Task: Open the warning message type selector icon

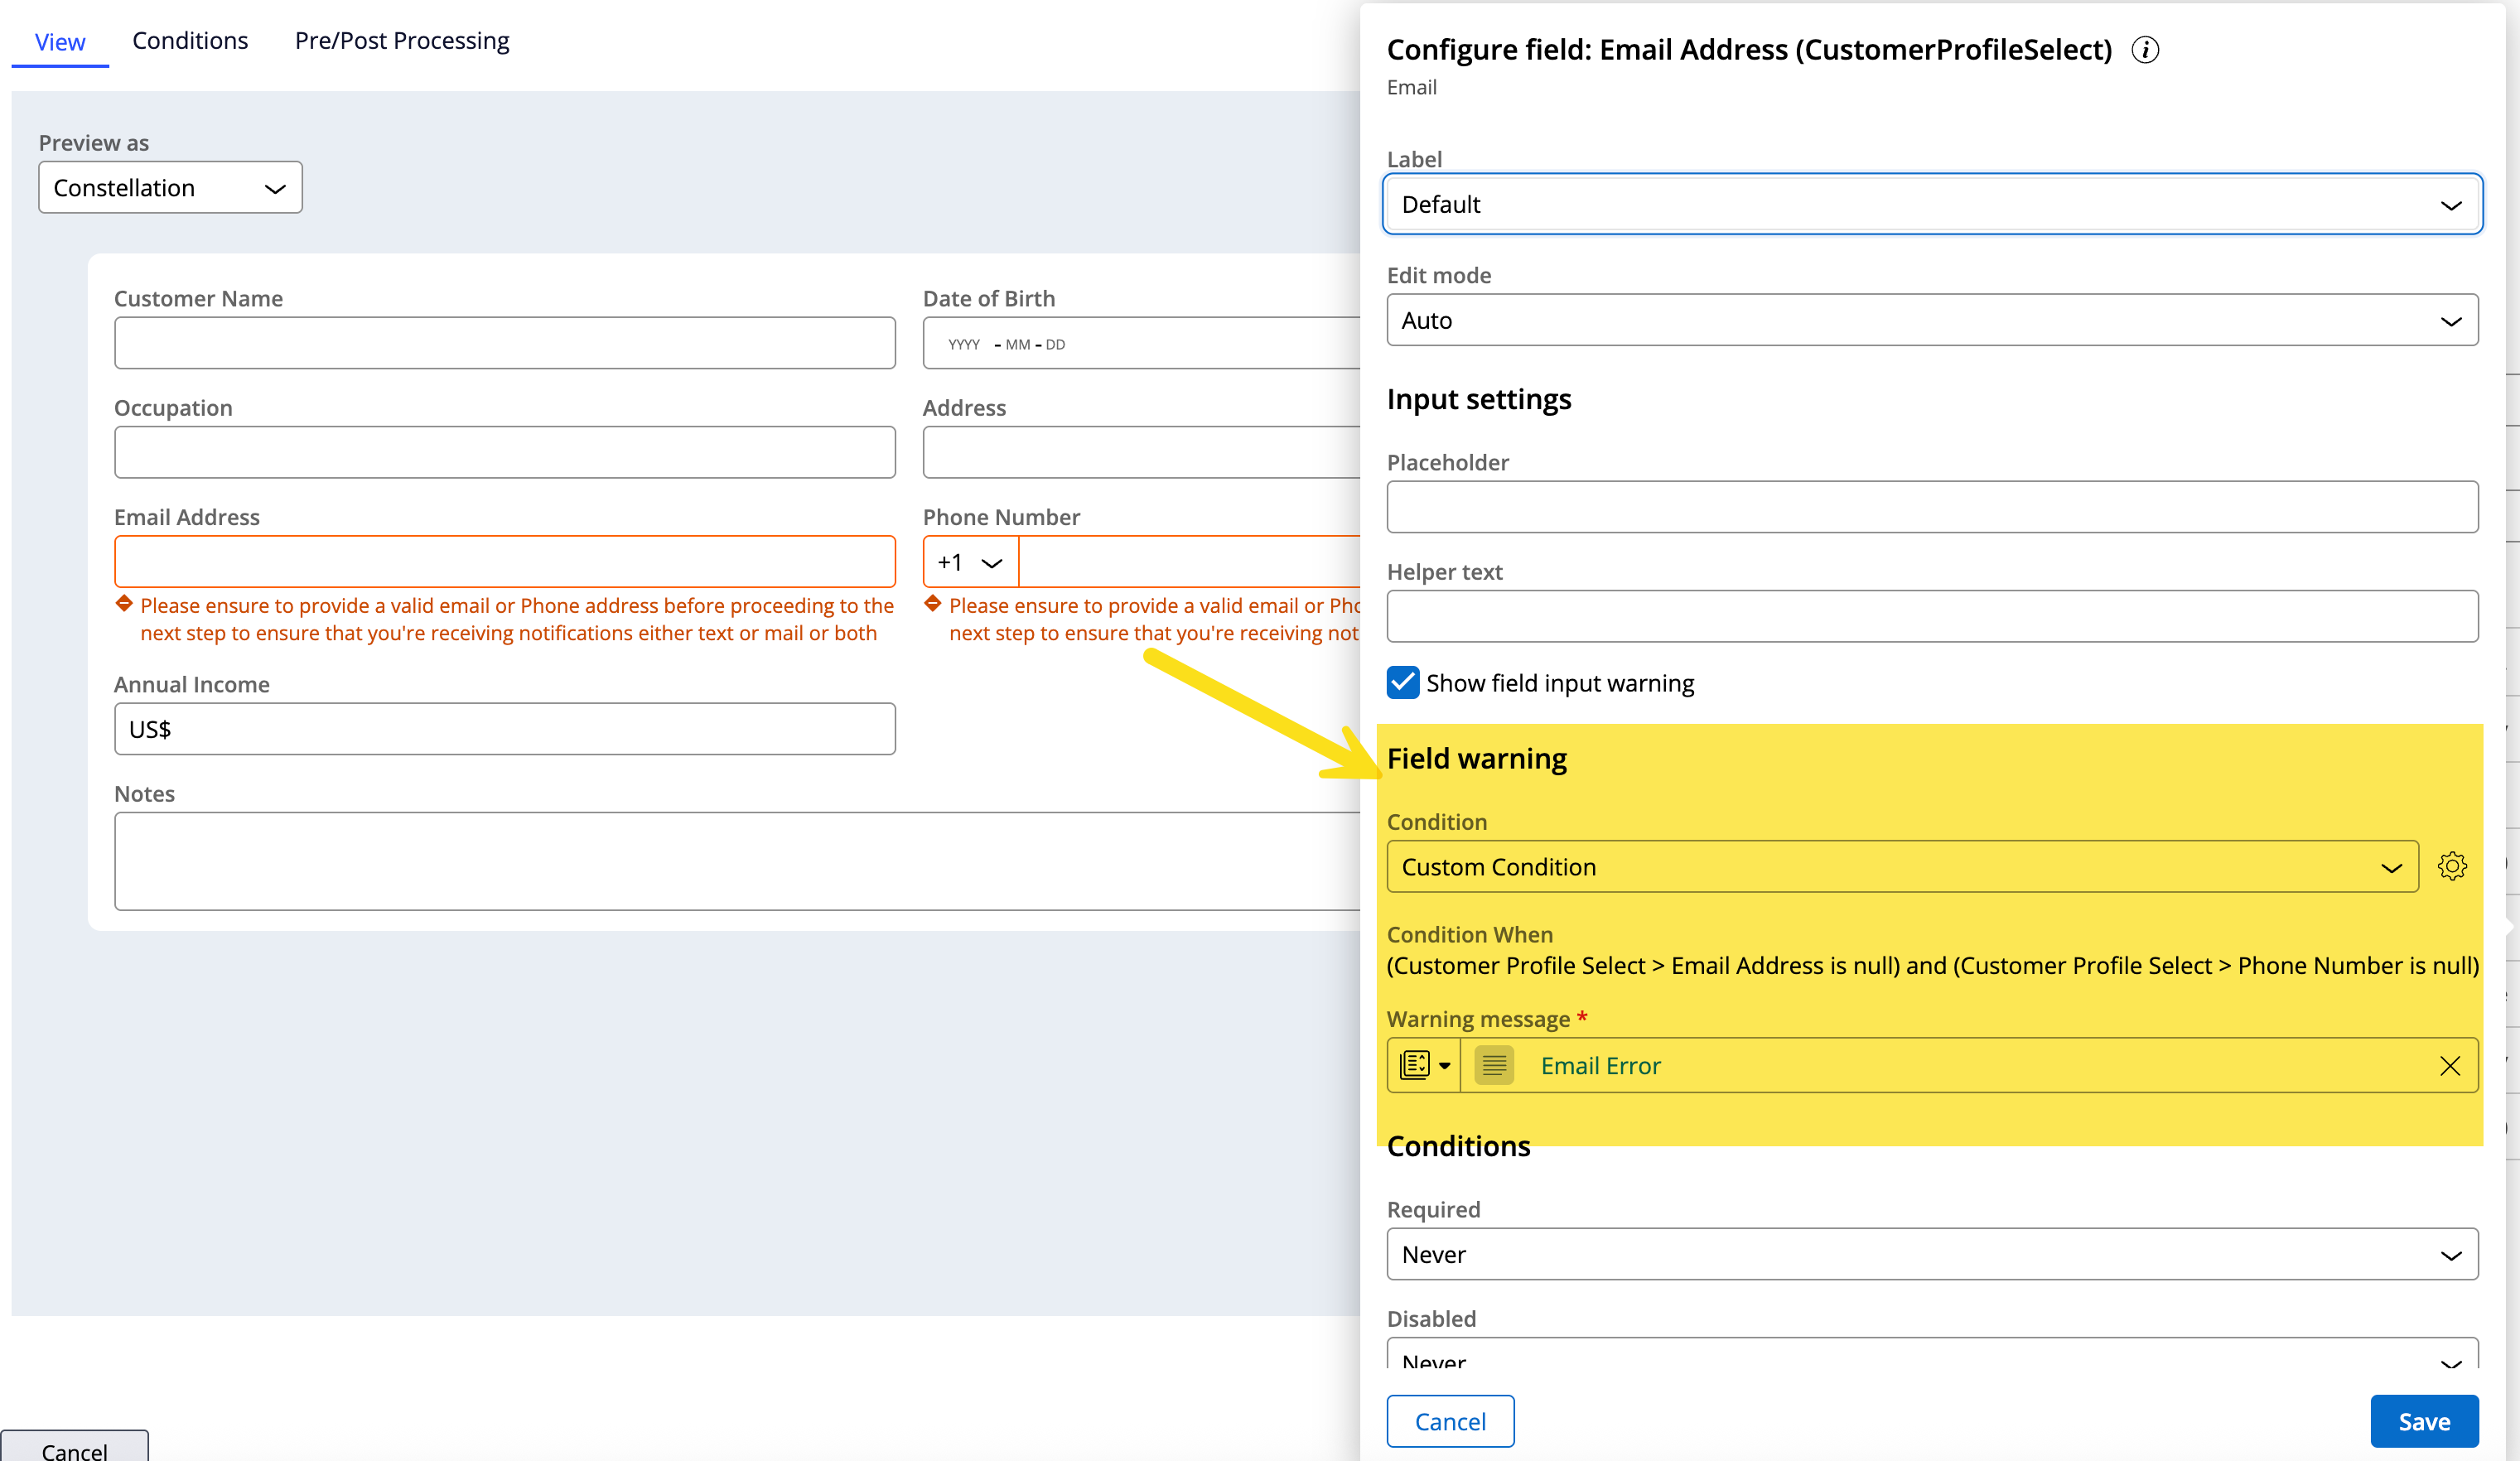Action: click(x=1424, y=1065)
